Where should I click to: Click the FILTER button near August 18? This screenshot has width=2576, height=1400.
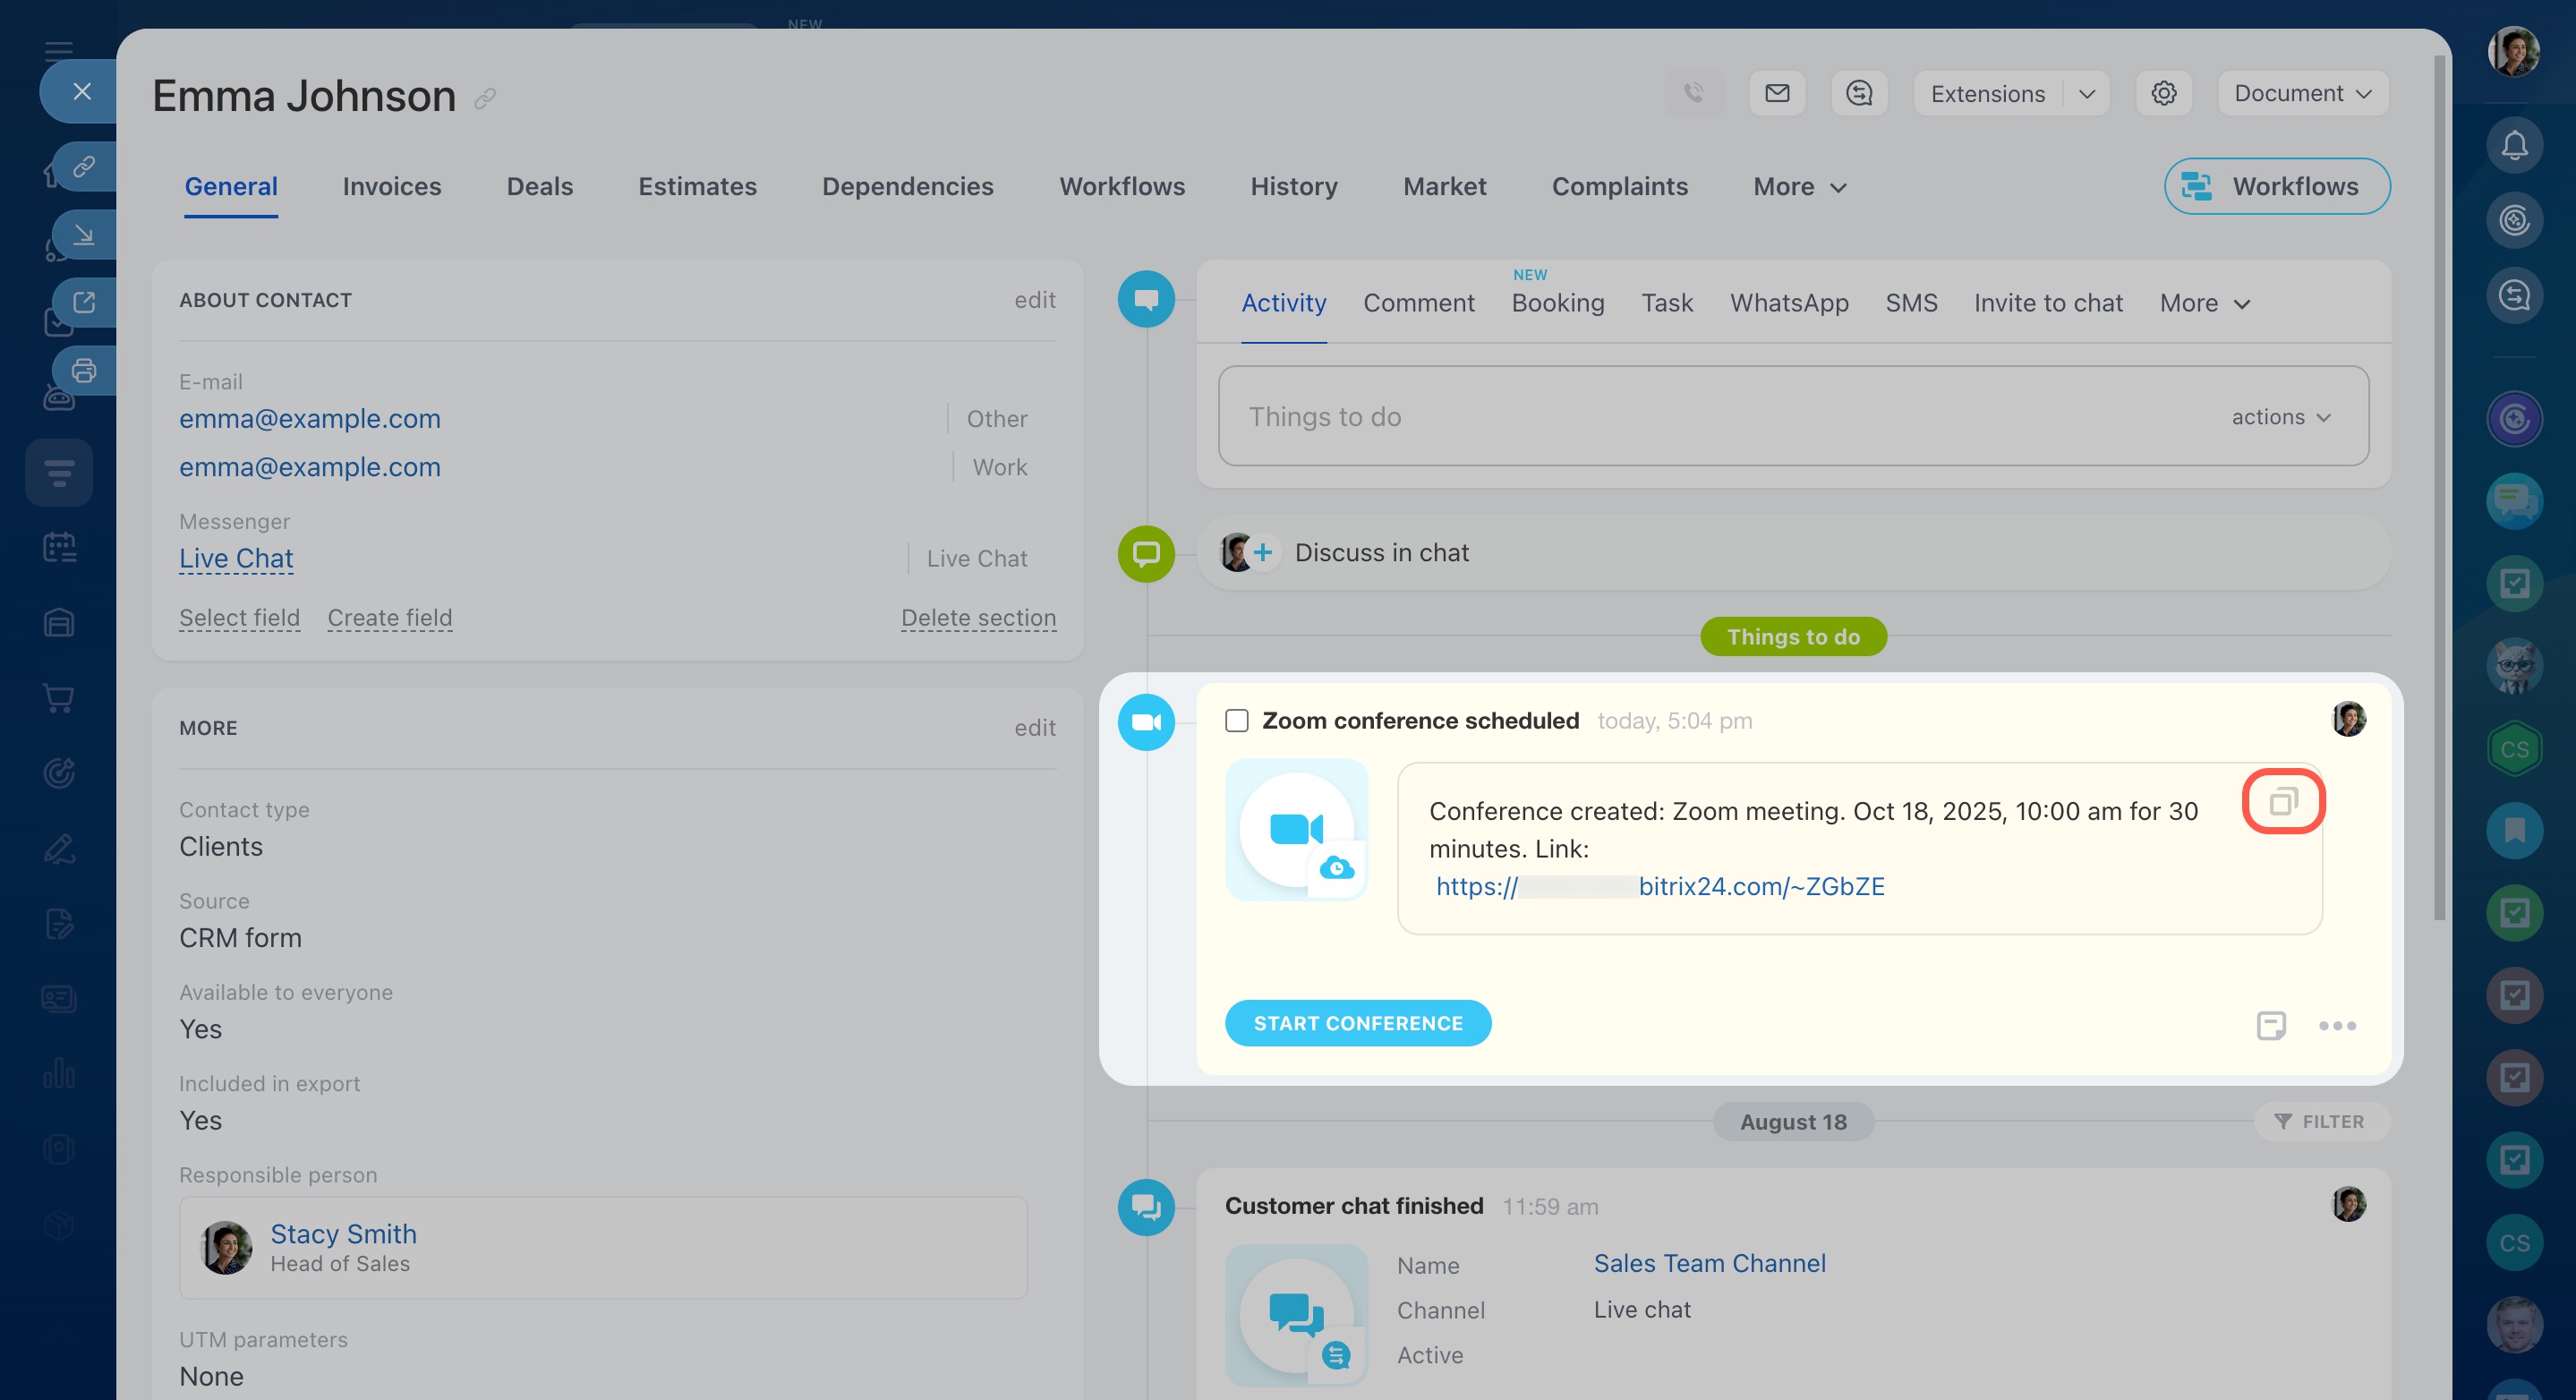point(2320,1121)
